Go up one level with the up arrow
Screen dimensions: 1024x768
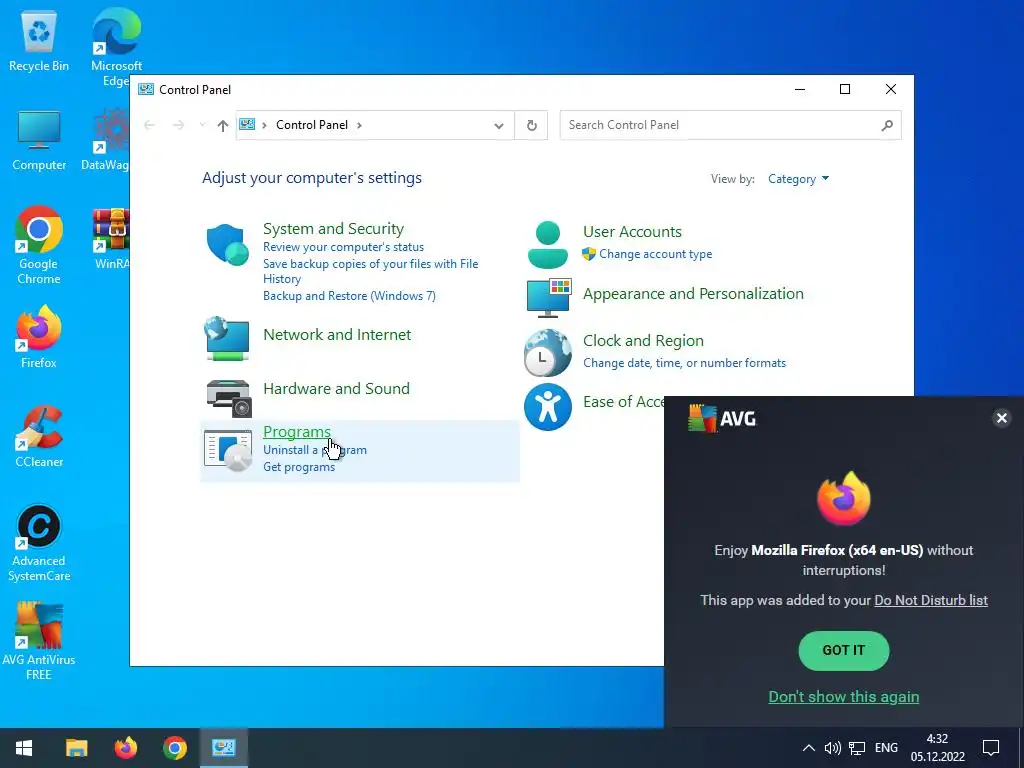click(x=223, y=125)
